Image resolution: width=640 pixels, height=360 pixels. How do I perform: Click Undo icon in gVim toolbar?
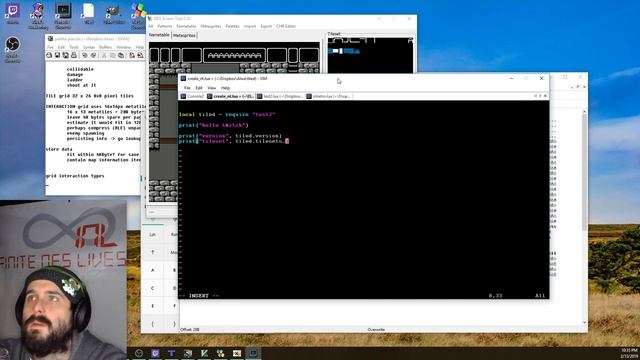pyautogui.click(x=85, y=55)
